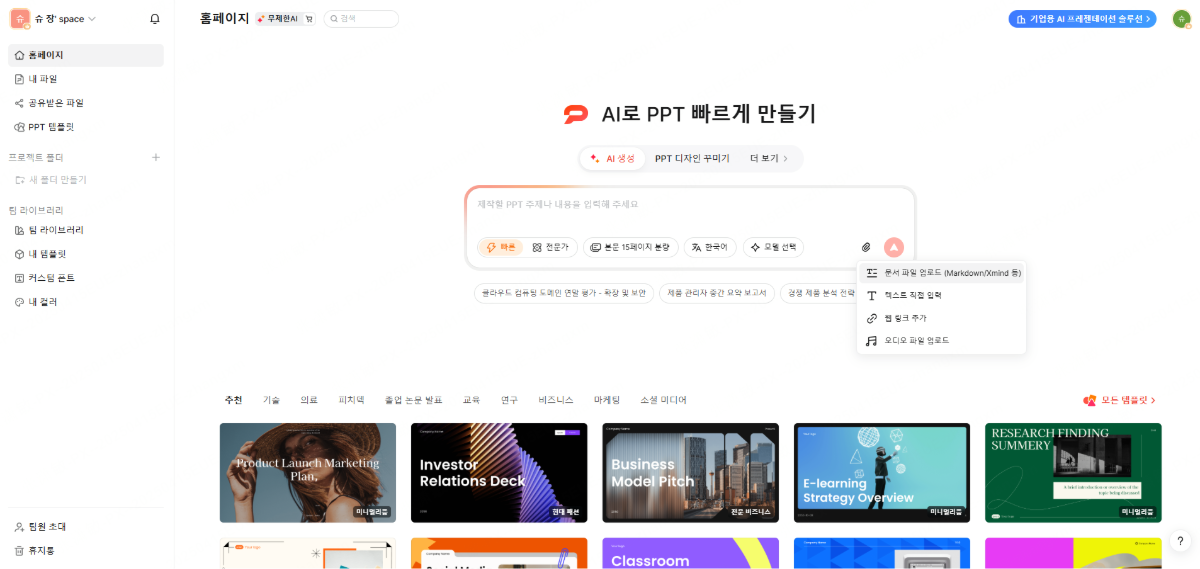The image size is (1200, 569).
Task: Select 빠른 mode toggle
Action: [500, 247]
